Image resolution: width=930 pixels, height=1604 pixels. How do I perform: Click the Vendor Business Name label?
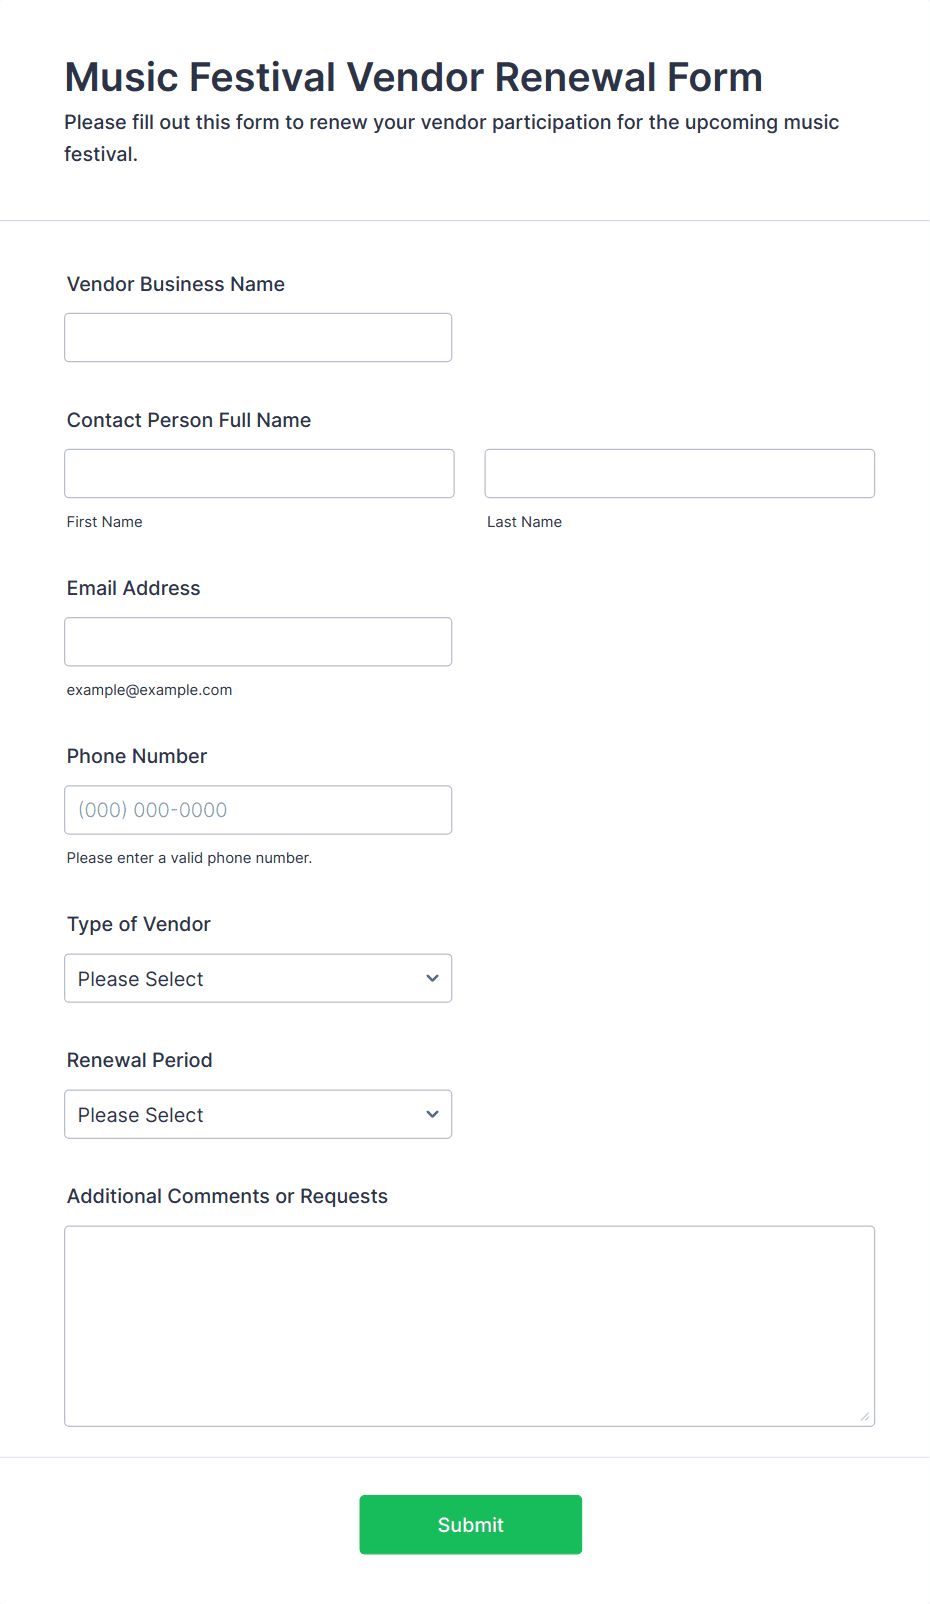(x=176, y=284)
